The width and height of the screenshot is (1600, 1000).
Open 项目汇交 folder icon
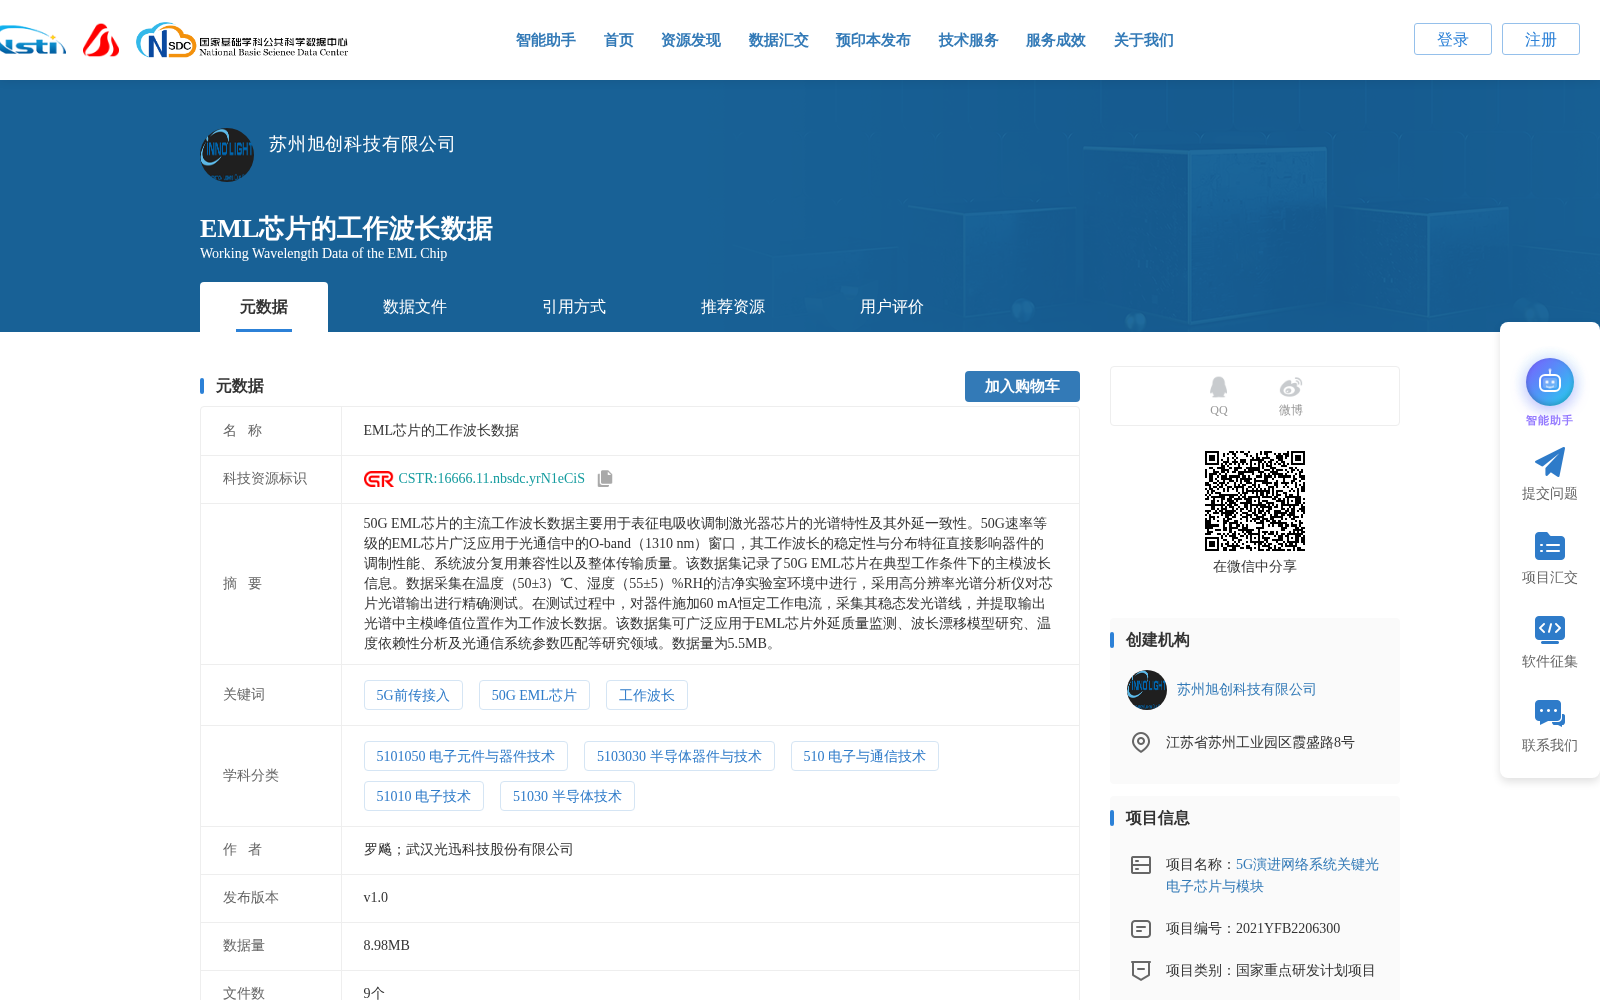point(1550,546)
